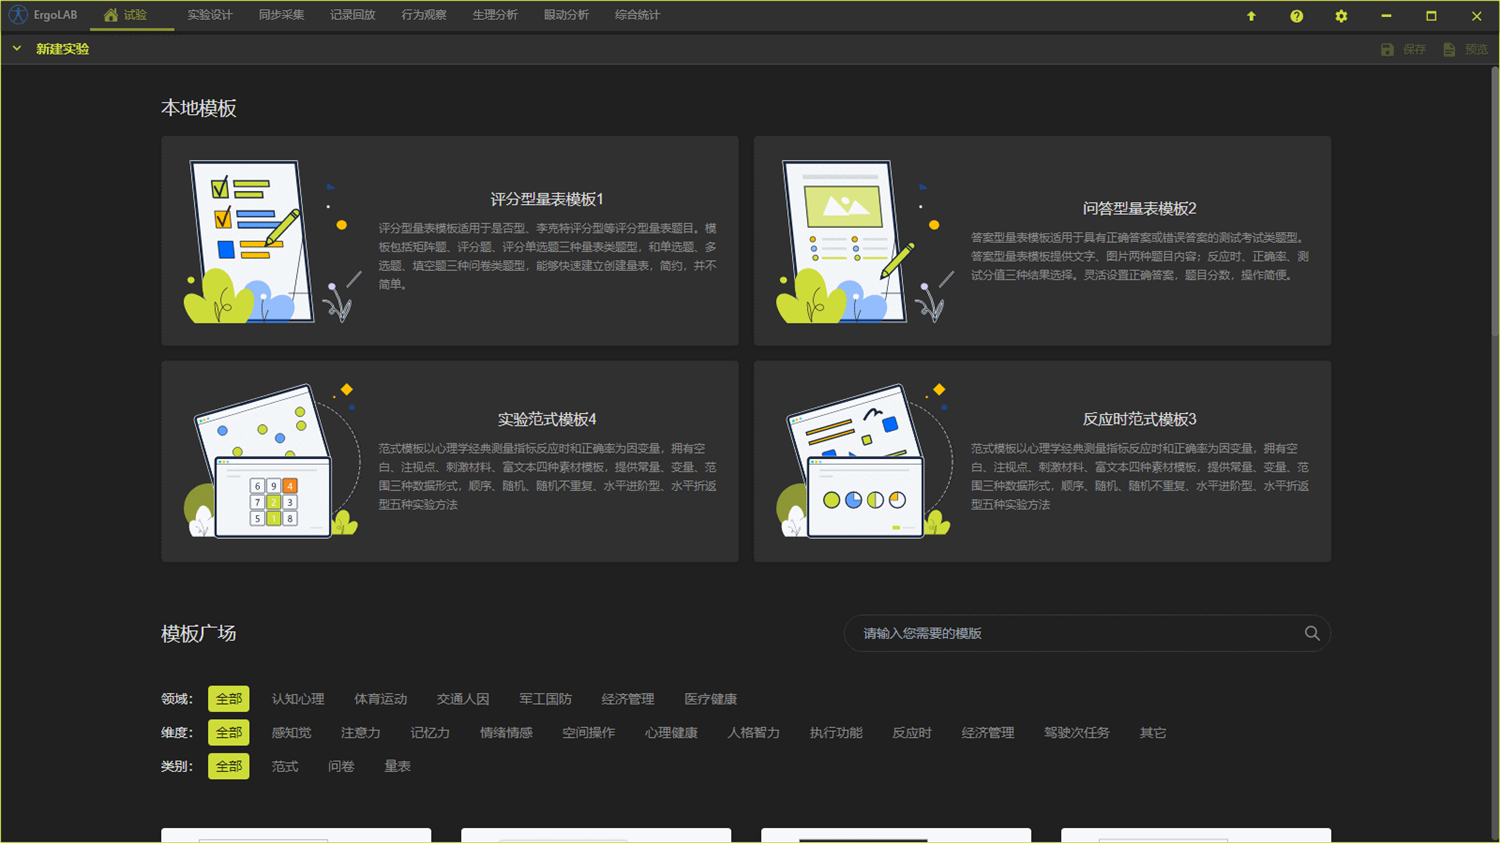1500x843 pixels.
Task: Collapse the 新建实验 section chevron
Action: 17,48
